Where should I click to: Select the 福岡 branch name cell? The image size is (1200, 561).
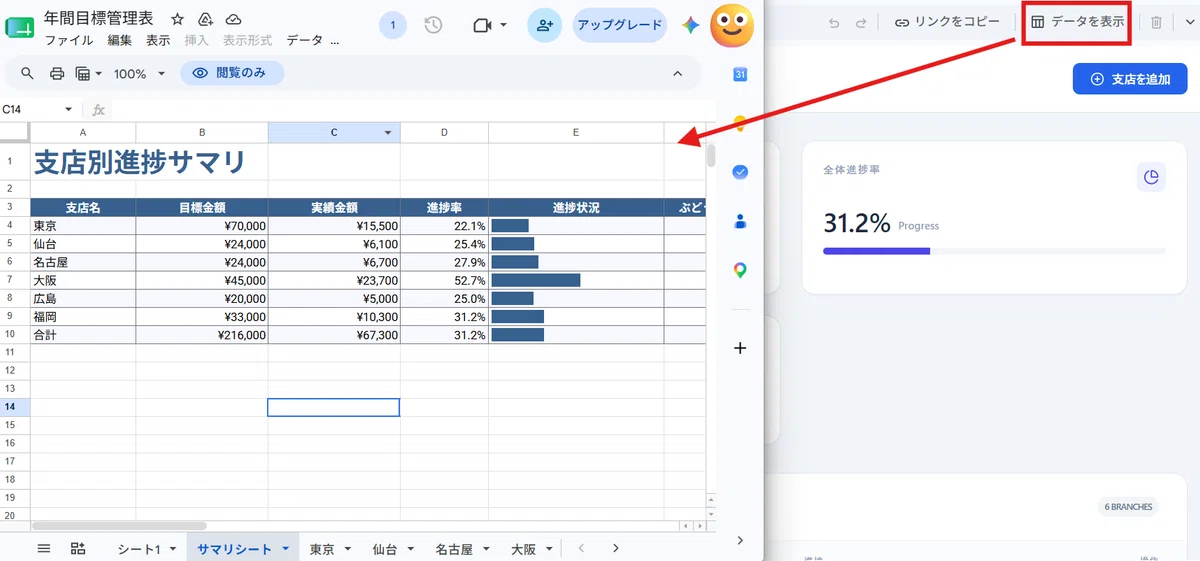pos(83,316)
